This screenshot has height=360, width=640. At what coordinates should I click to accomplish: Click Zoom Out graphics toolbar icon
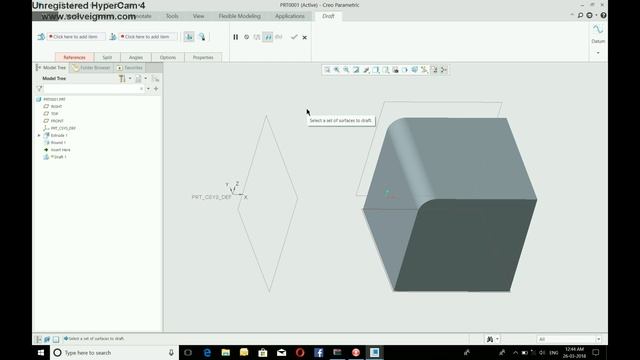[347, 70]
